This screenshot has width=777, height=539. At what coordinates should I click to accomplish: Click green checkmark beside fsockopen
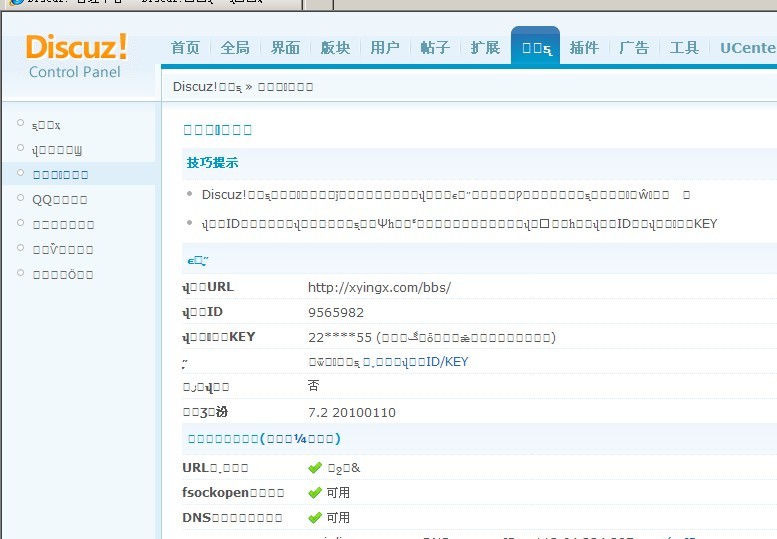pyautogui.click(x=315, y=492)
